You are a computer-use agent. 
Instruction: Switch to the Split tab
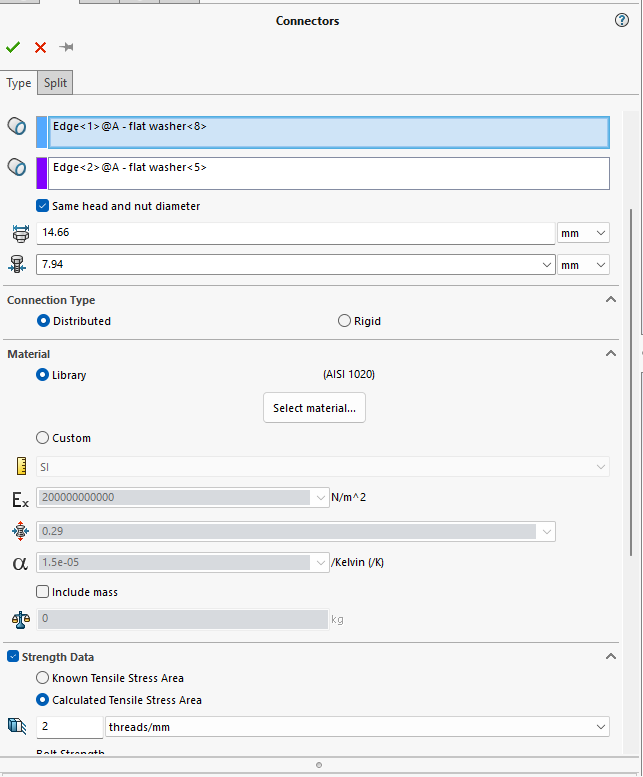tap(55, 83)
